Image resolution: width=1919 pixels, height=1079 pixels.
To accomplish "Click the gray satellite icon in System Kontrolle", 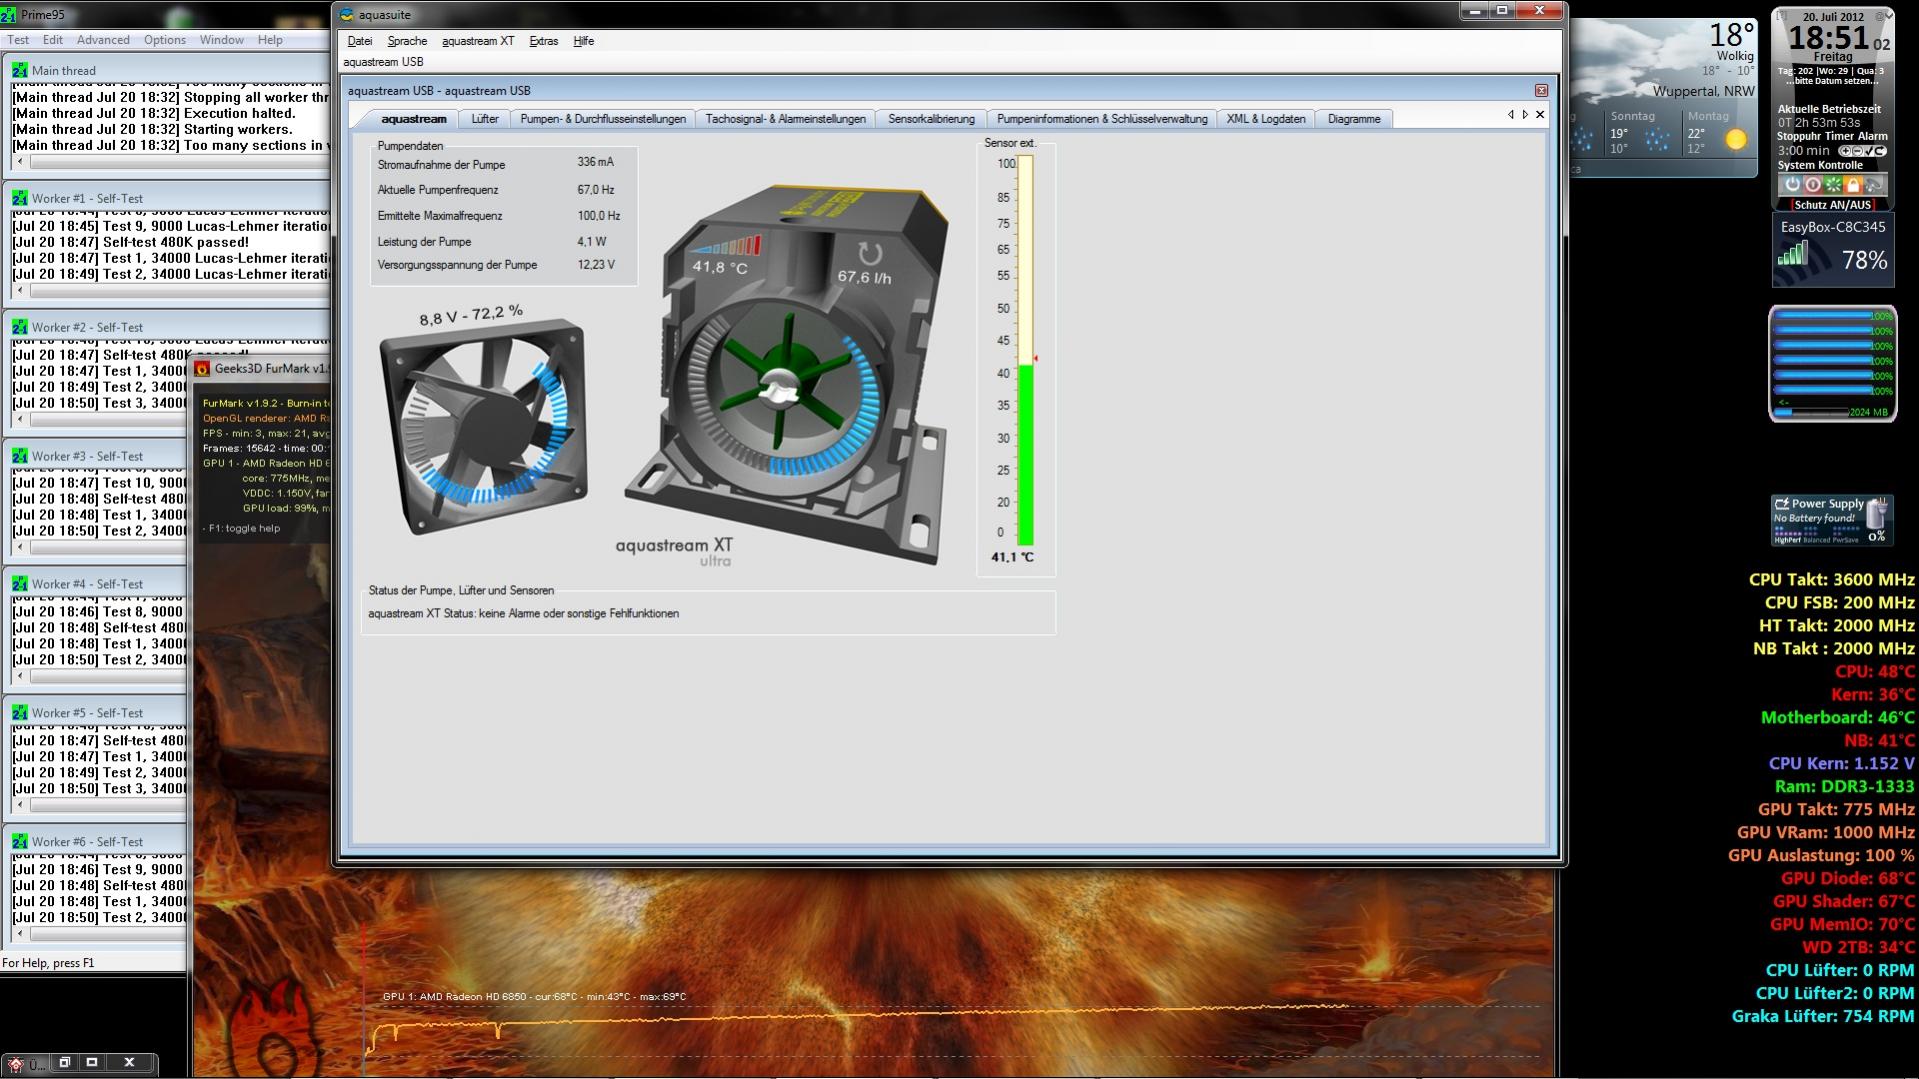I will tap(1874, 185).
